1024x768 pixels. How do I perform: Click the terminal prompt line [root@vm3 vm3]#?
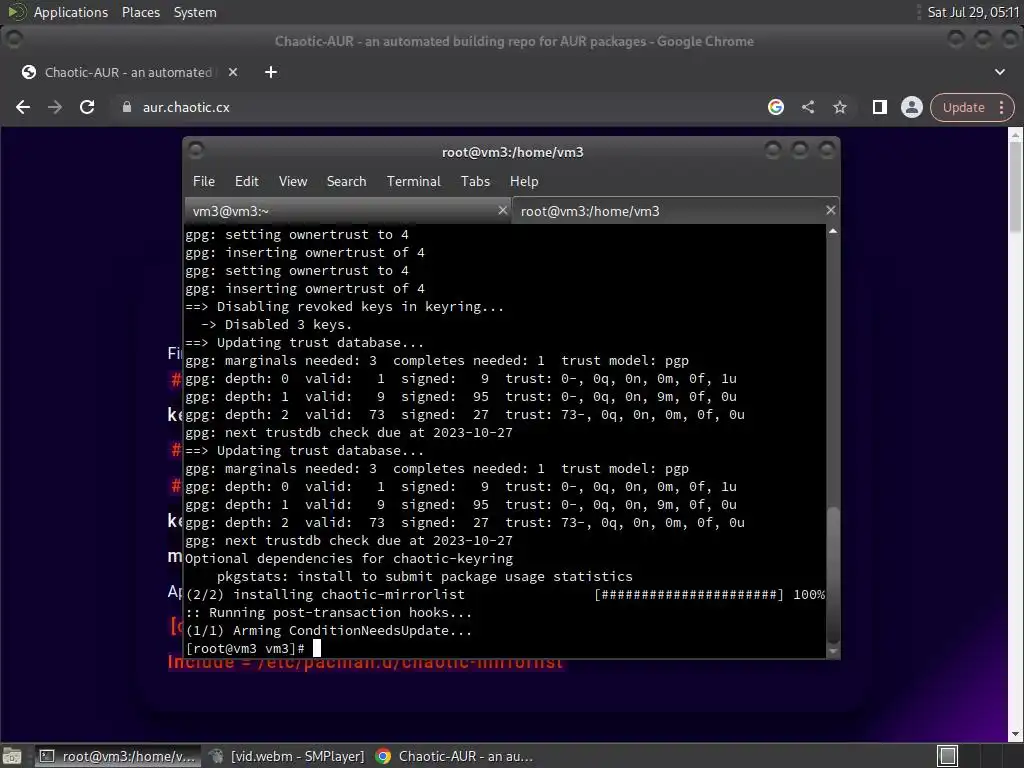tap(245, 648)
